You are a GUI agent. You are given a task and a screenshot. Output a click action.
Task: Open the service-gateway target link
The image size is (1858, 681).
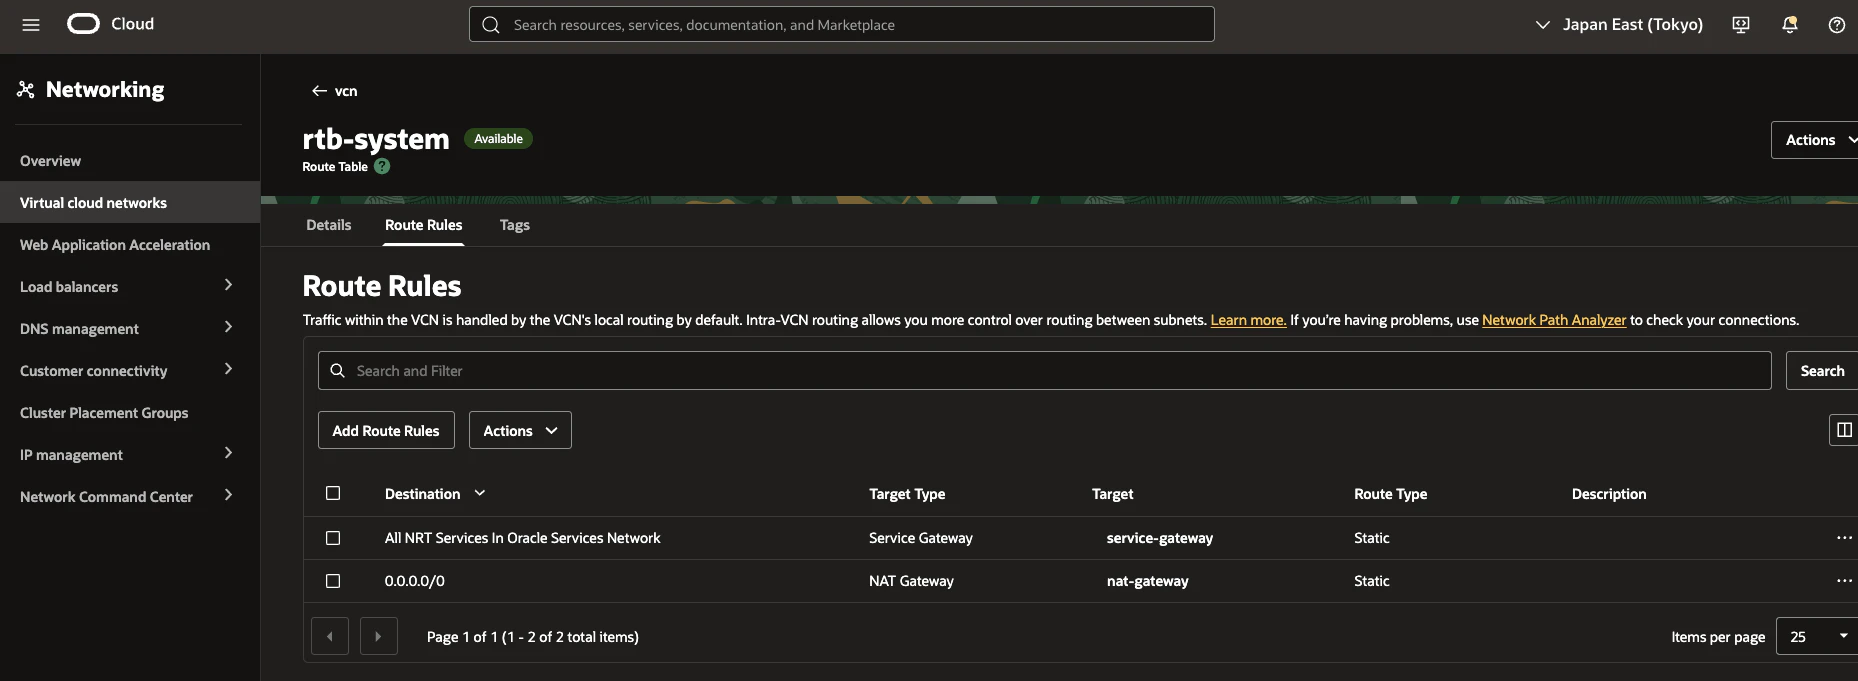pyautogui.click(x=1159, y=538)
